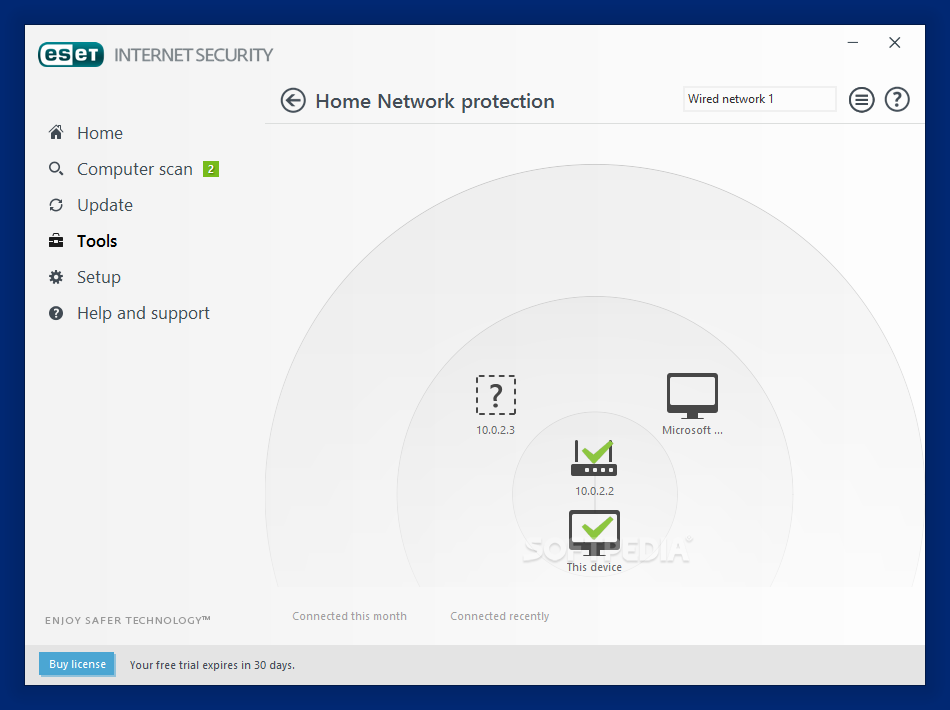Open Help and support section
The image size is (950, 710).
coord(143,313)
